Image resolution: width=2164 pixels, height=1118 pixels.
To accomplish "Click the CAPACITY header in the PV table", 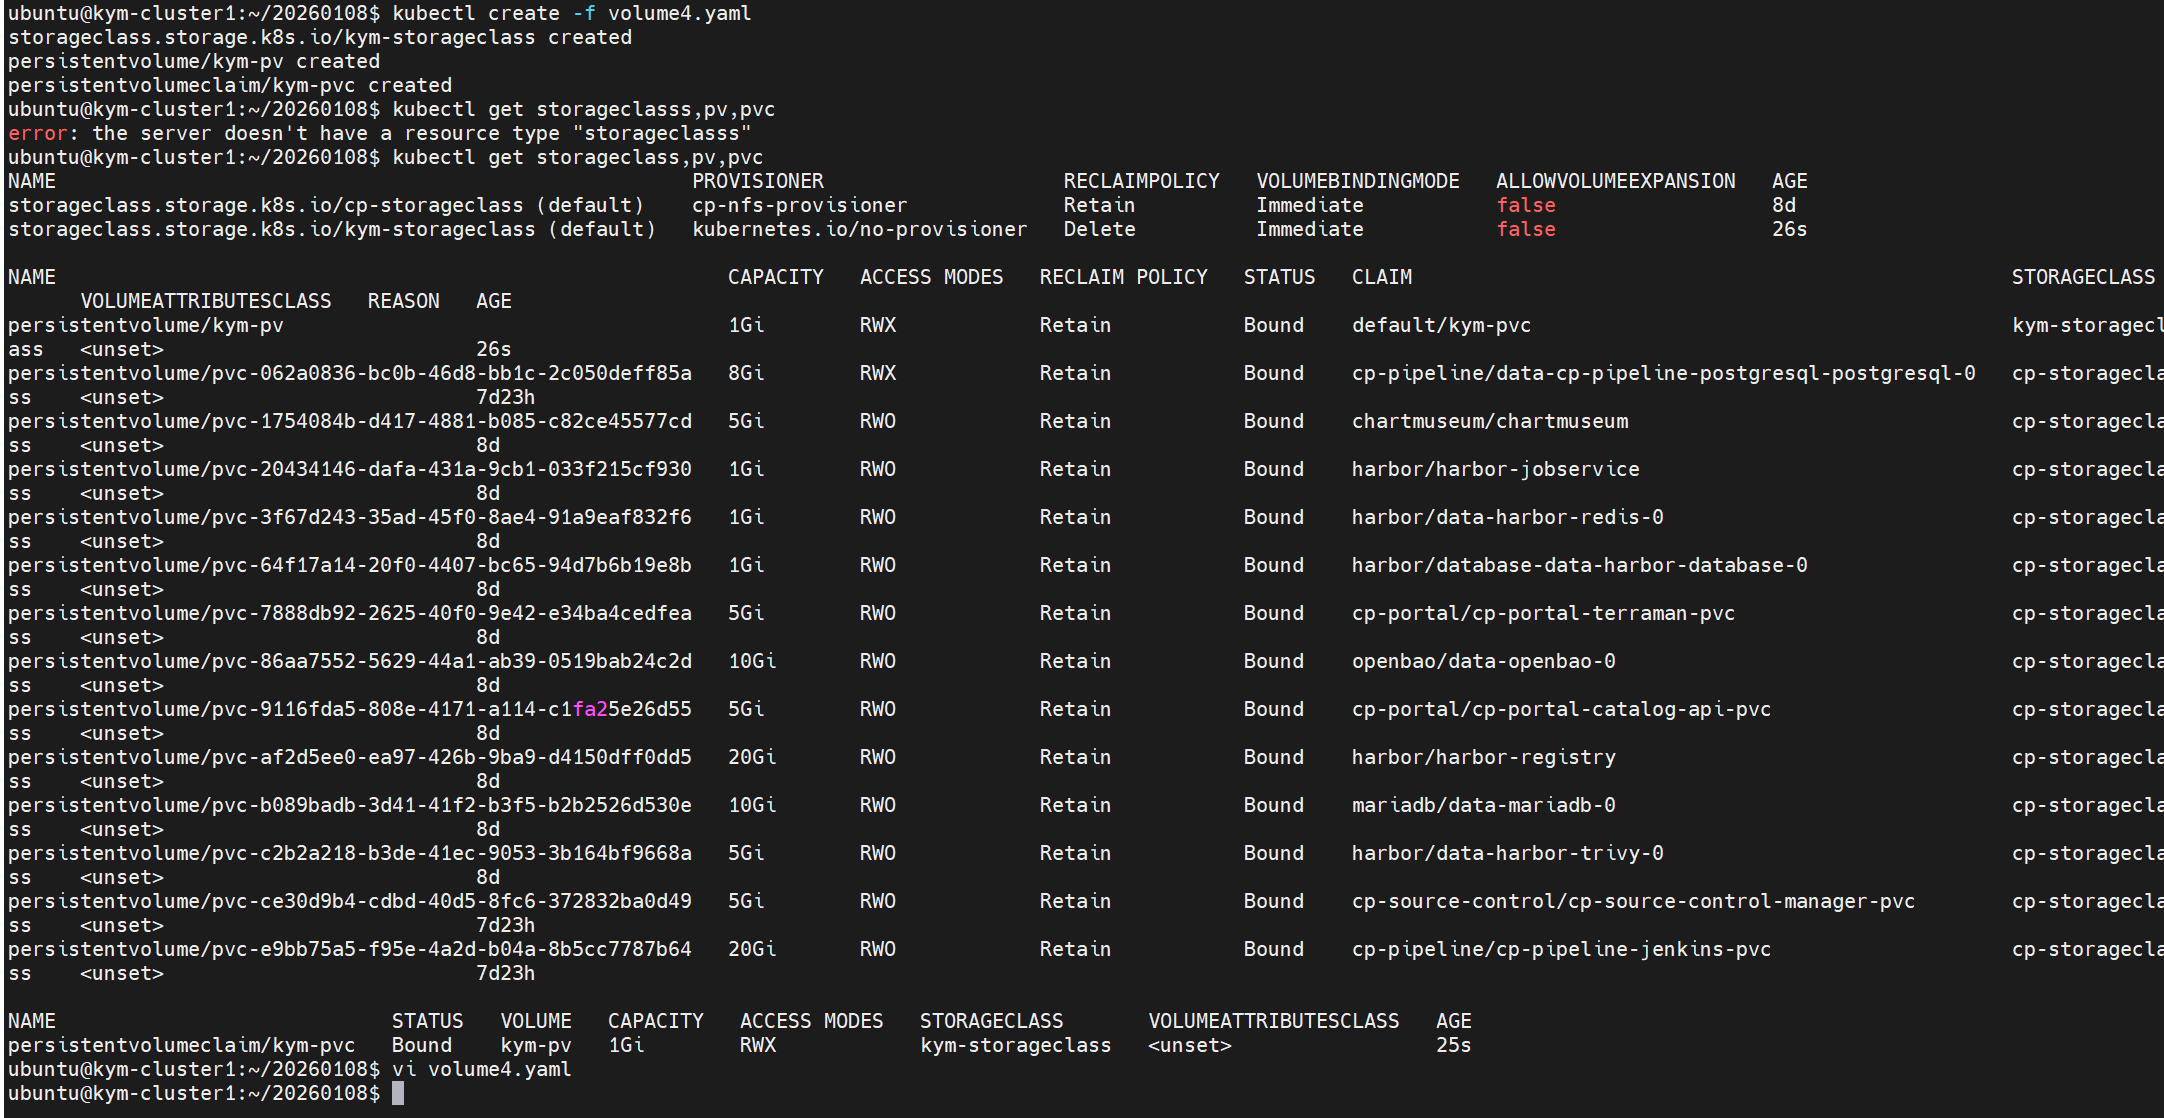I will (775, 277).
